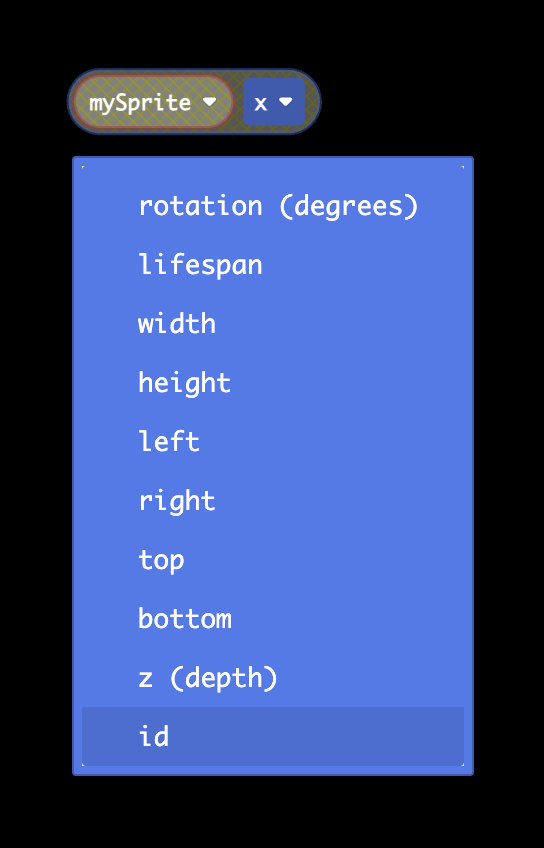Click the white triangle next to x
544x848 pixels.
point(286,102)
